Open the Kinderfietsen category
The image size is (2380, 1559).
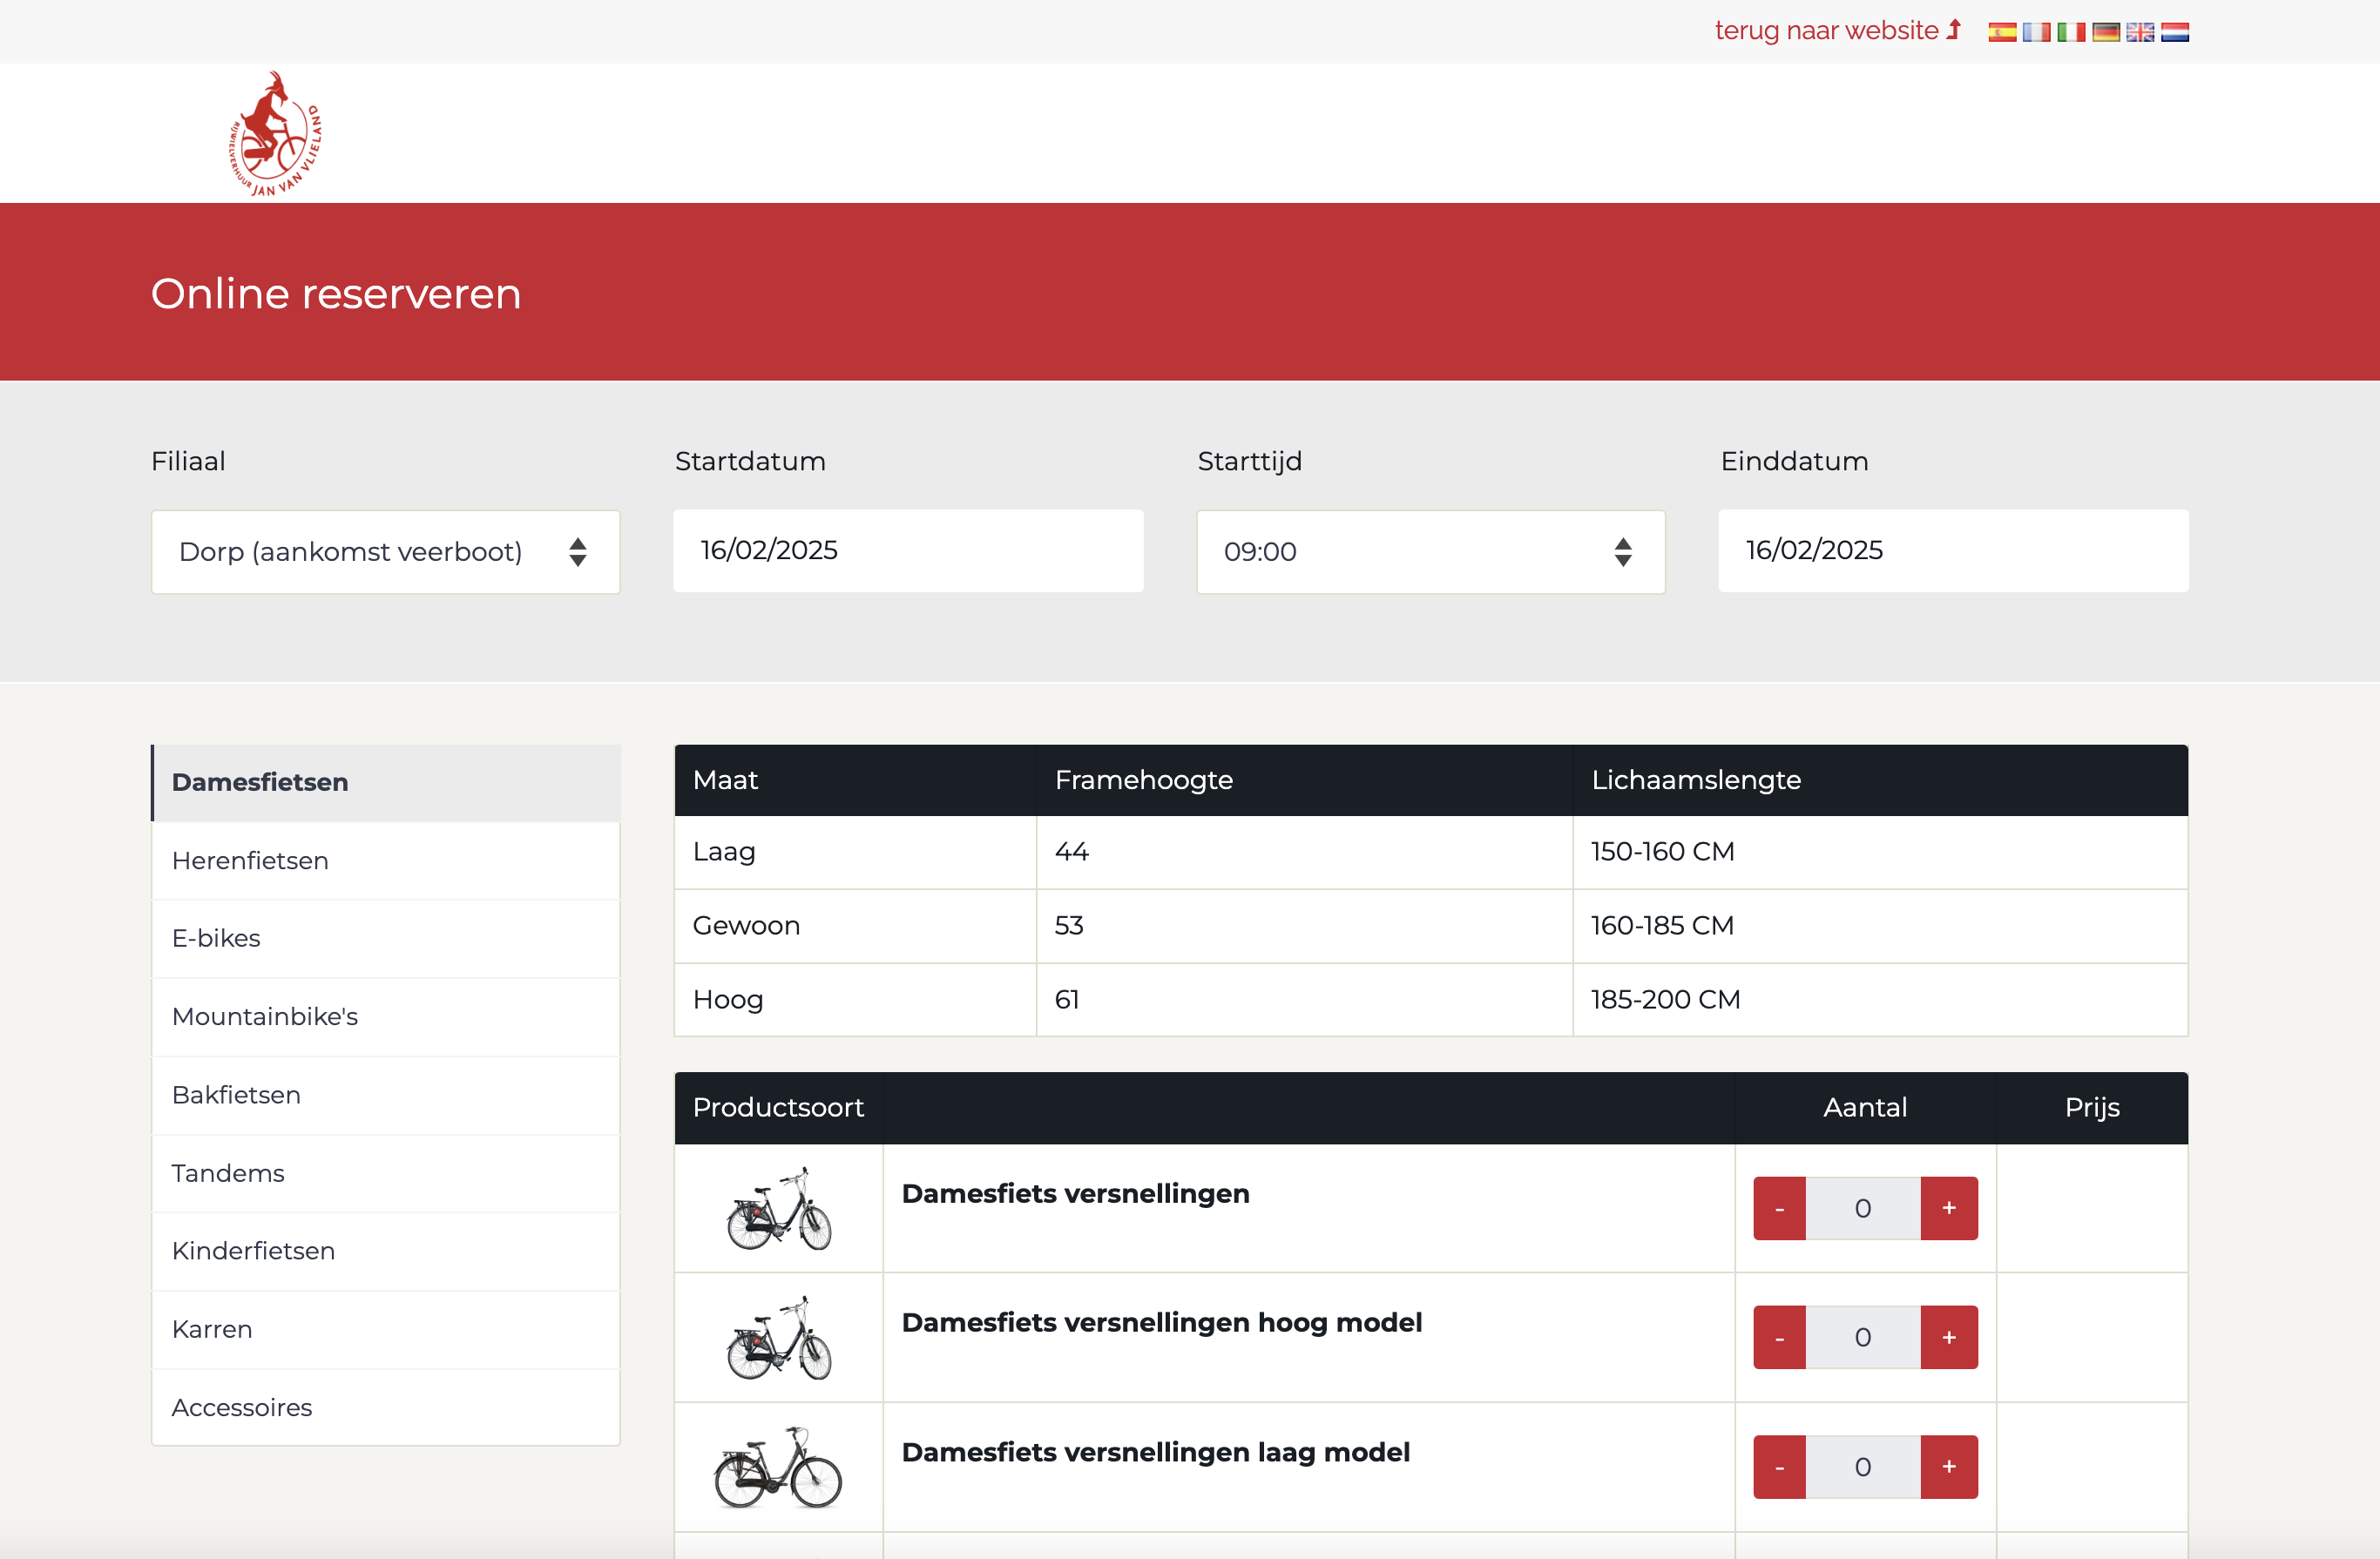[253, 1250]
